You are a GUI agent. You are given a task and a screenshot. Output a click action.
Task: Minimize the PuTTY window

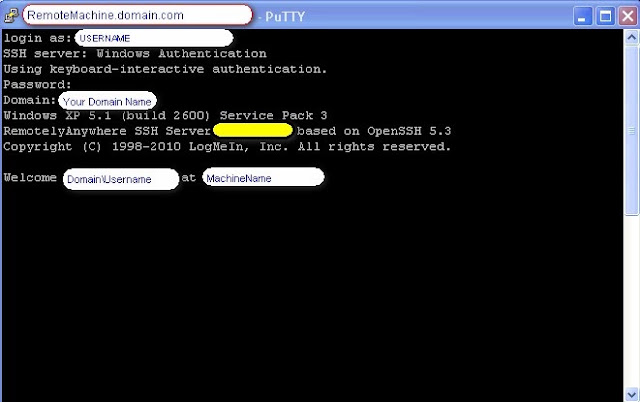(582, 16)
